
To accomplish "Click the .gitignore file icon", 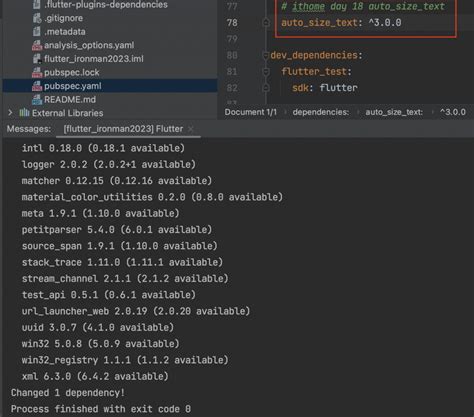I will coord(37,18).
